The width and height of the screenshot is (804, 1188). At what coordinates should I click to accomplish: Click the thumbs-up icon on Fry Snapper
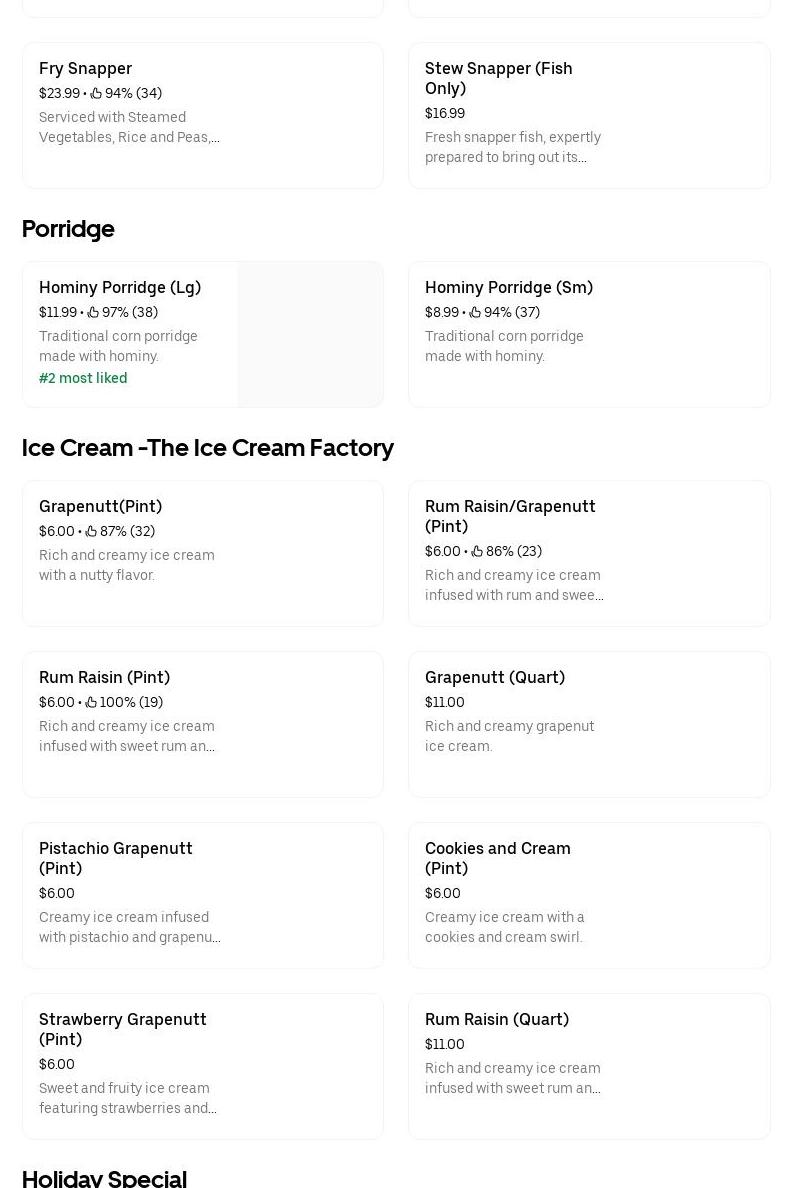tap(96, 93)
